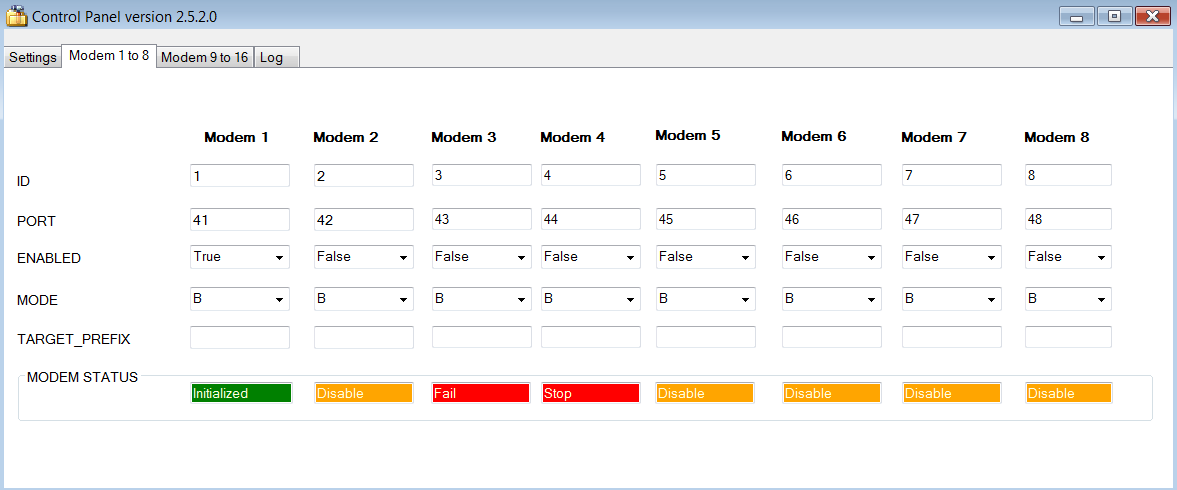Screen dimensions: 1177x490
Task: Minimize the Control Panel window
Action: [x=1078, y=17]
